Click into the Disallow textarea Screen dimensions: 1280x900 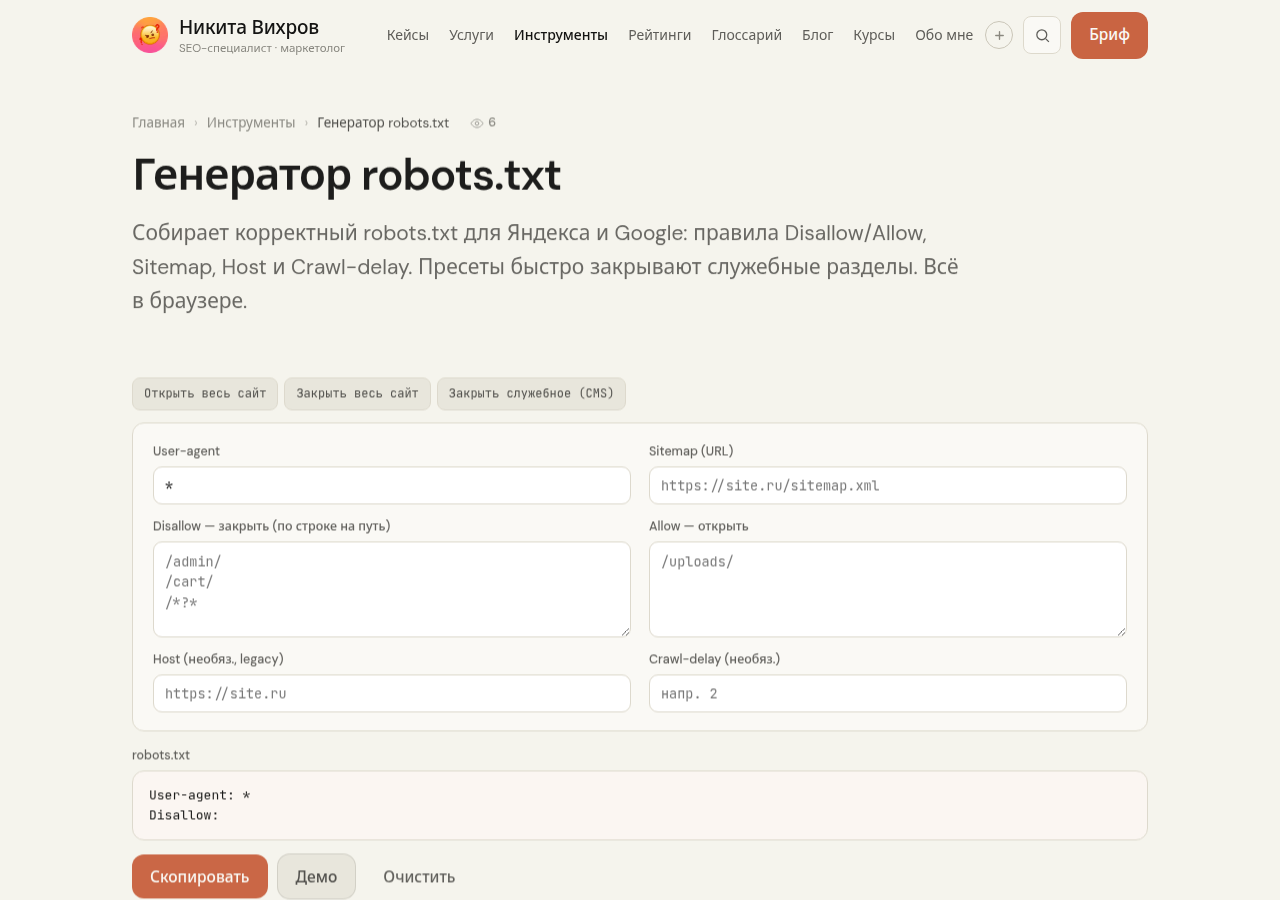392,589
